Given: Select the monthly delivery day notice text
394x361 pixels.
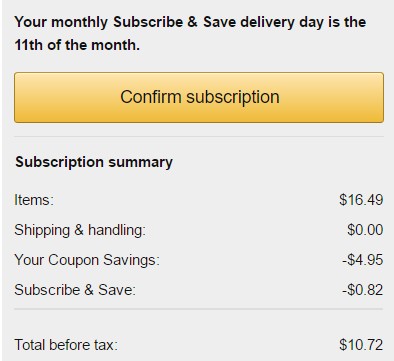Looking at the screenshot, I should [190, 33].
